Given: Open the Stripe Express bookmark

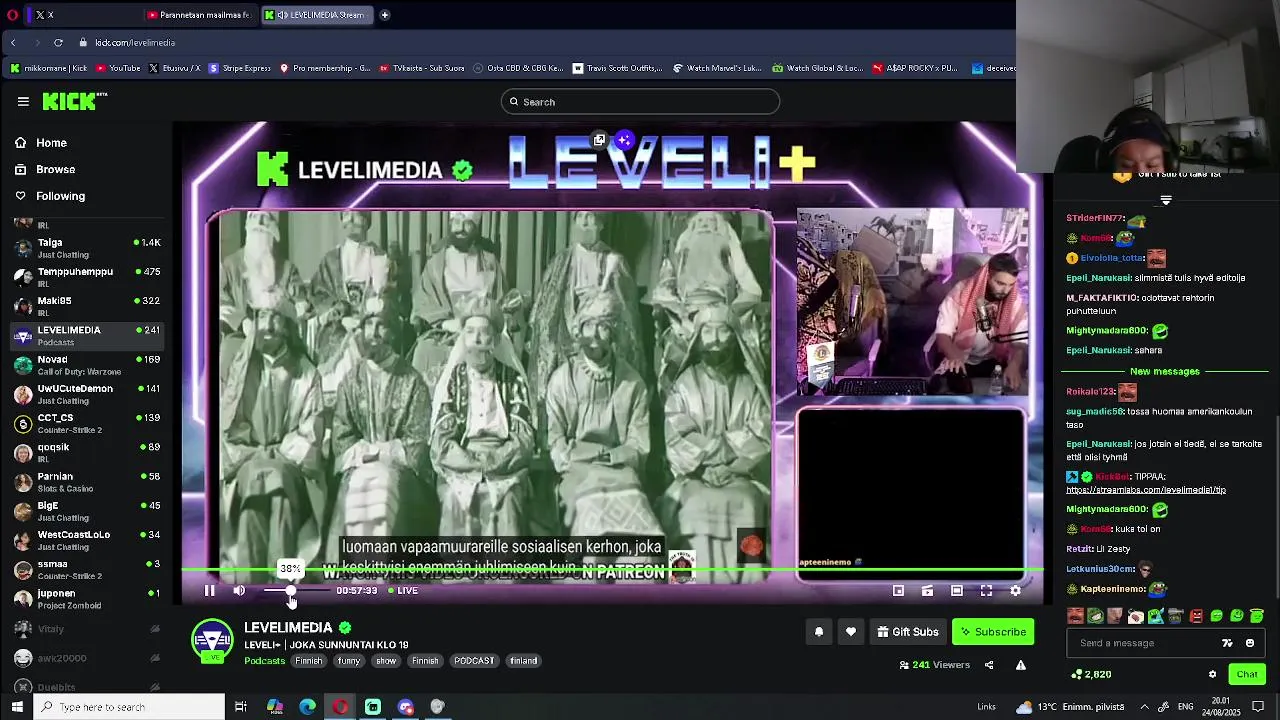Looking at the screenshot, I should pos(240,68).
